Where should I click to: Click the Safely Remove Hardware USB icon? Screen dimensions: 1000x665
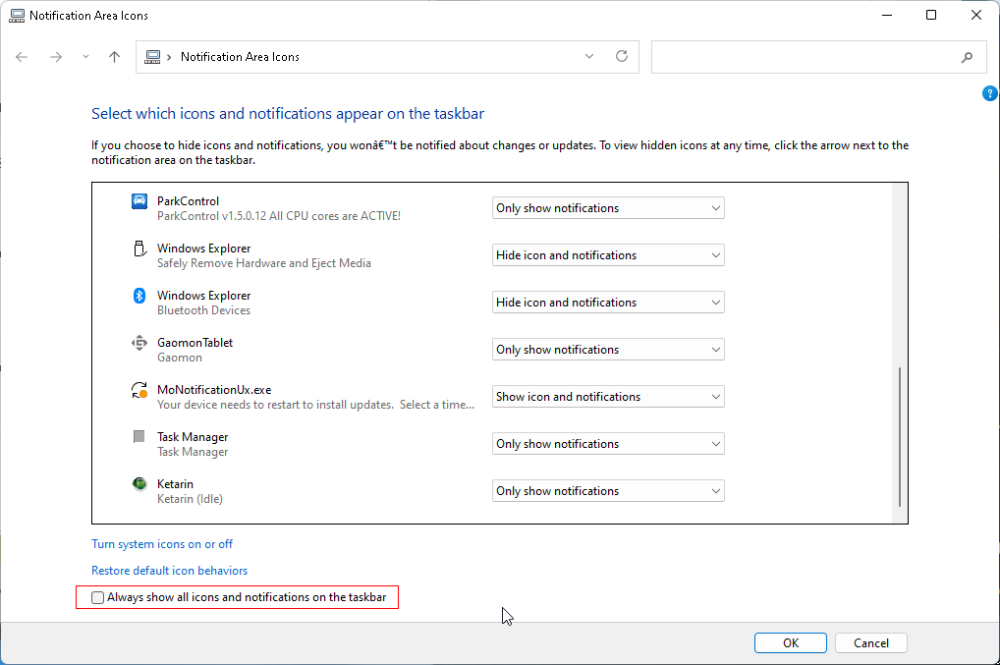click(x=139, y=249)
